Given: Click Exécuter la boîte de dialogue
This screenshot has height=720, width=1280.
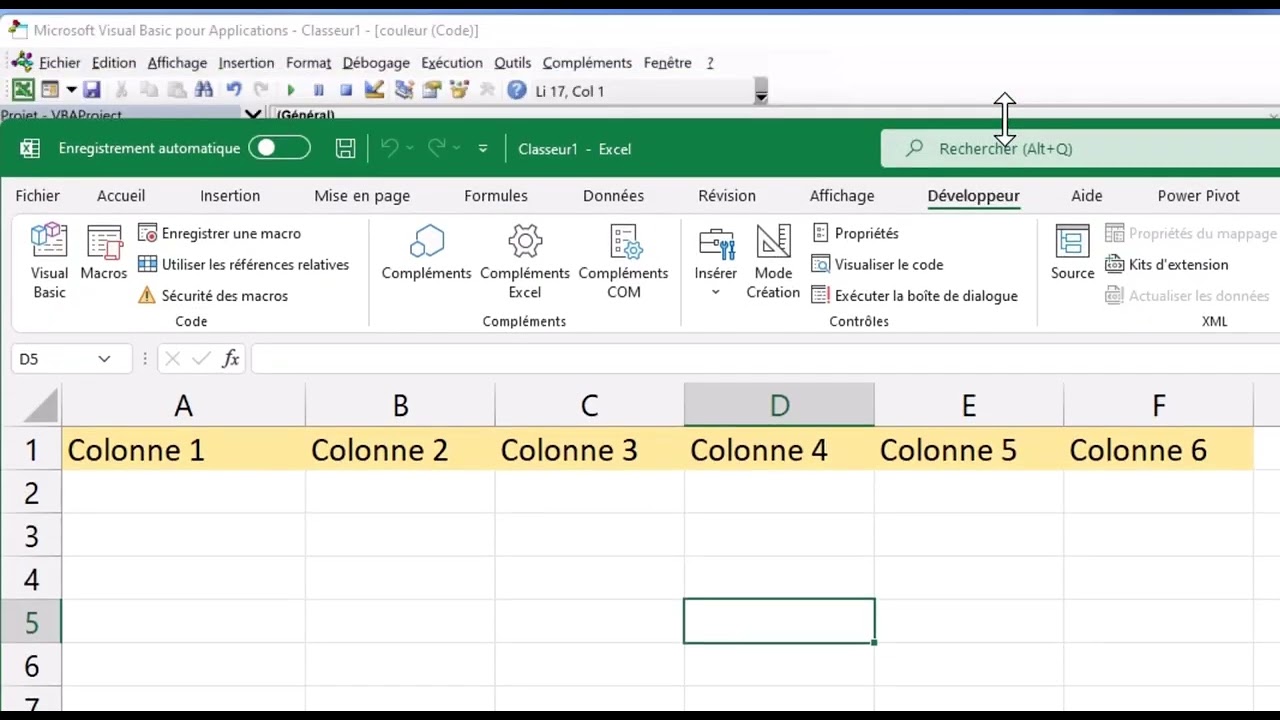Looking at the screenshot, I should 914,296.
